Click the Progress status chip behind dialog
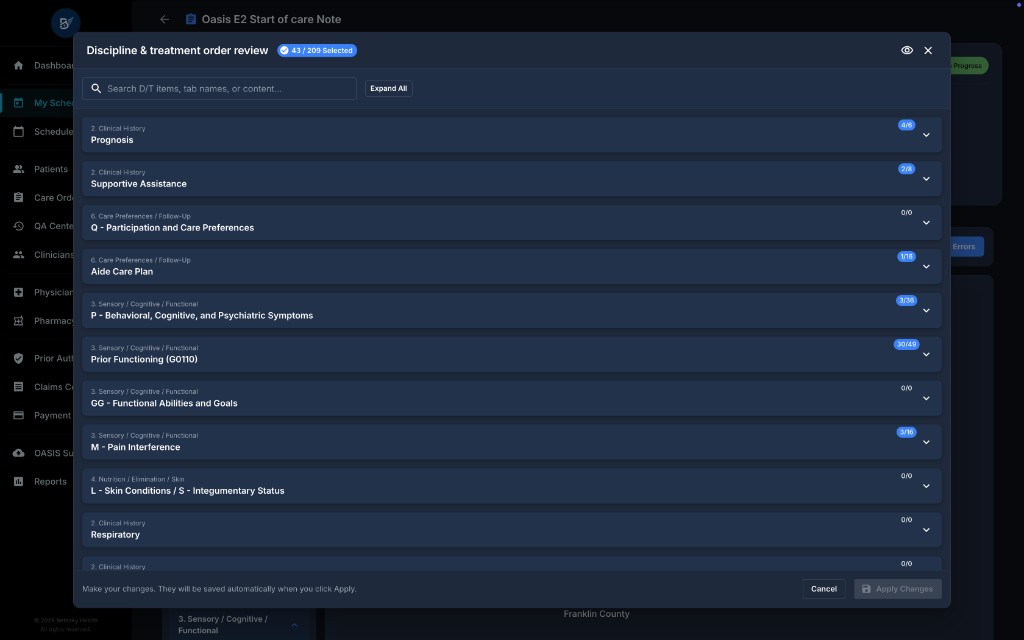 pyautogui.click(x=967, y=65)
